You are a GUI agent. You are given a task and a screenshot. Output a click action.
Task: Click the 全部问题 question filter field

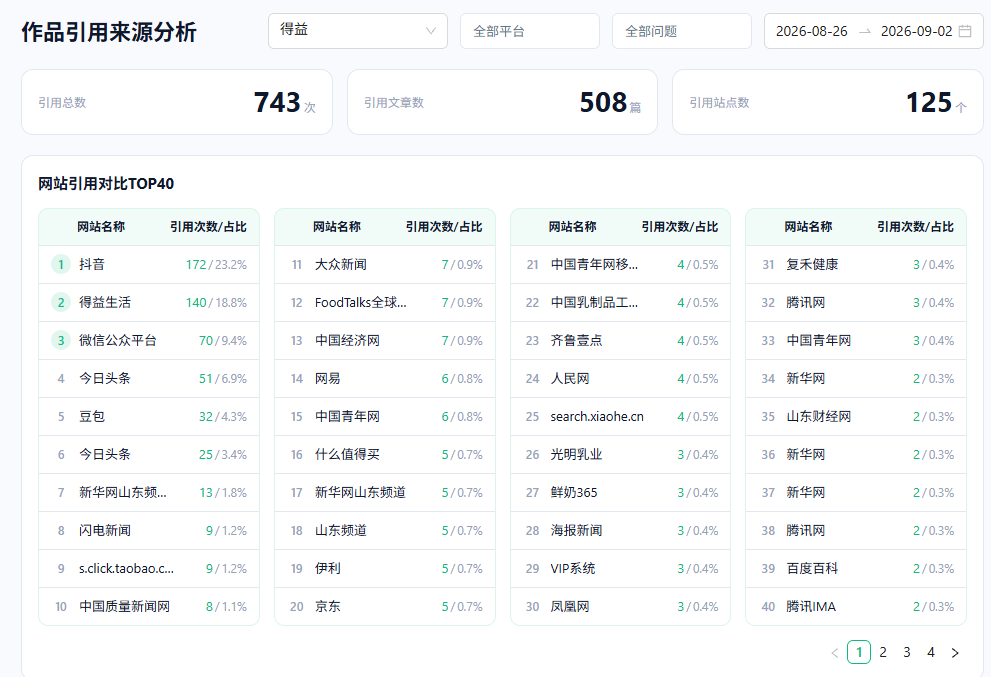tap(681, 31)
